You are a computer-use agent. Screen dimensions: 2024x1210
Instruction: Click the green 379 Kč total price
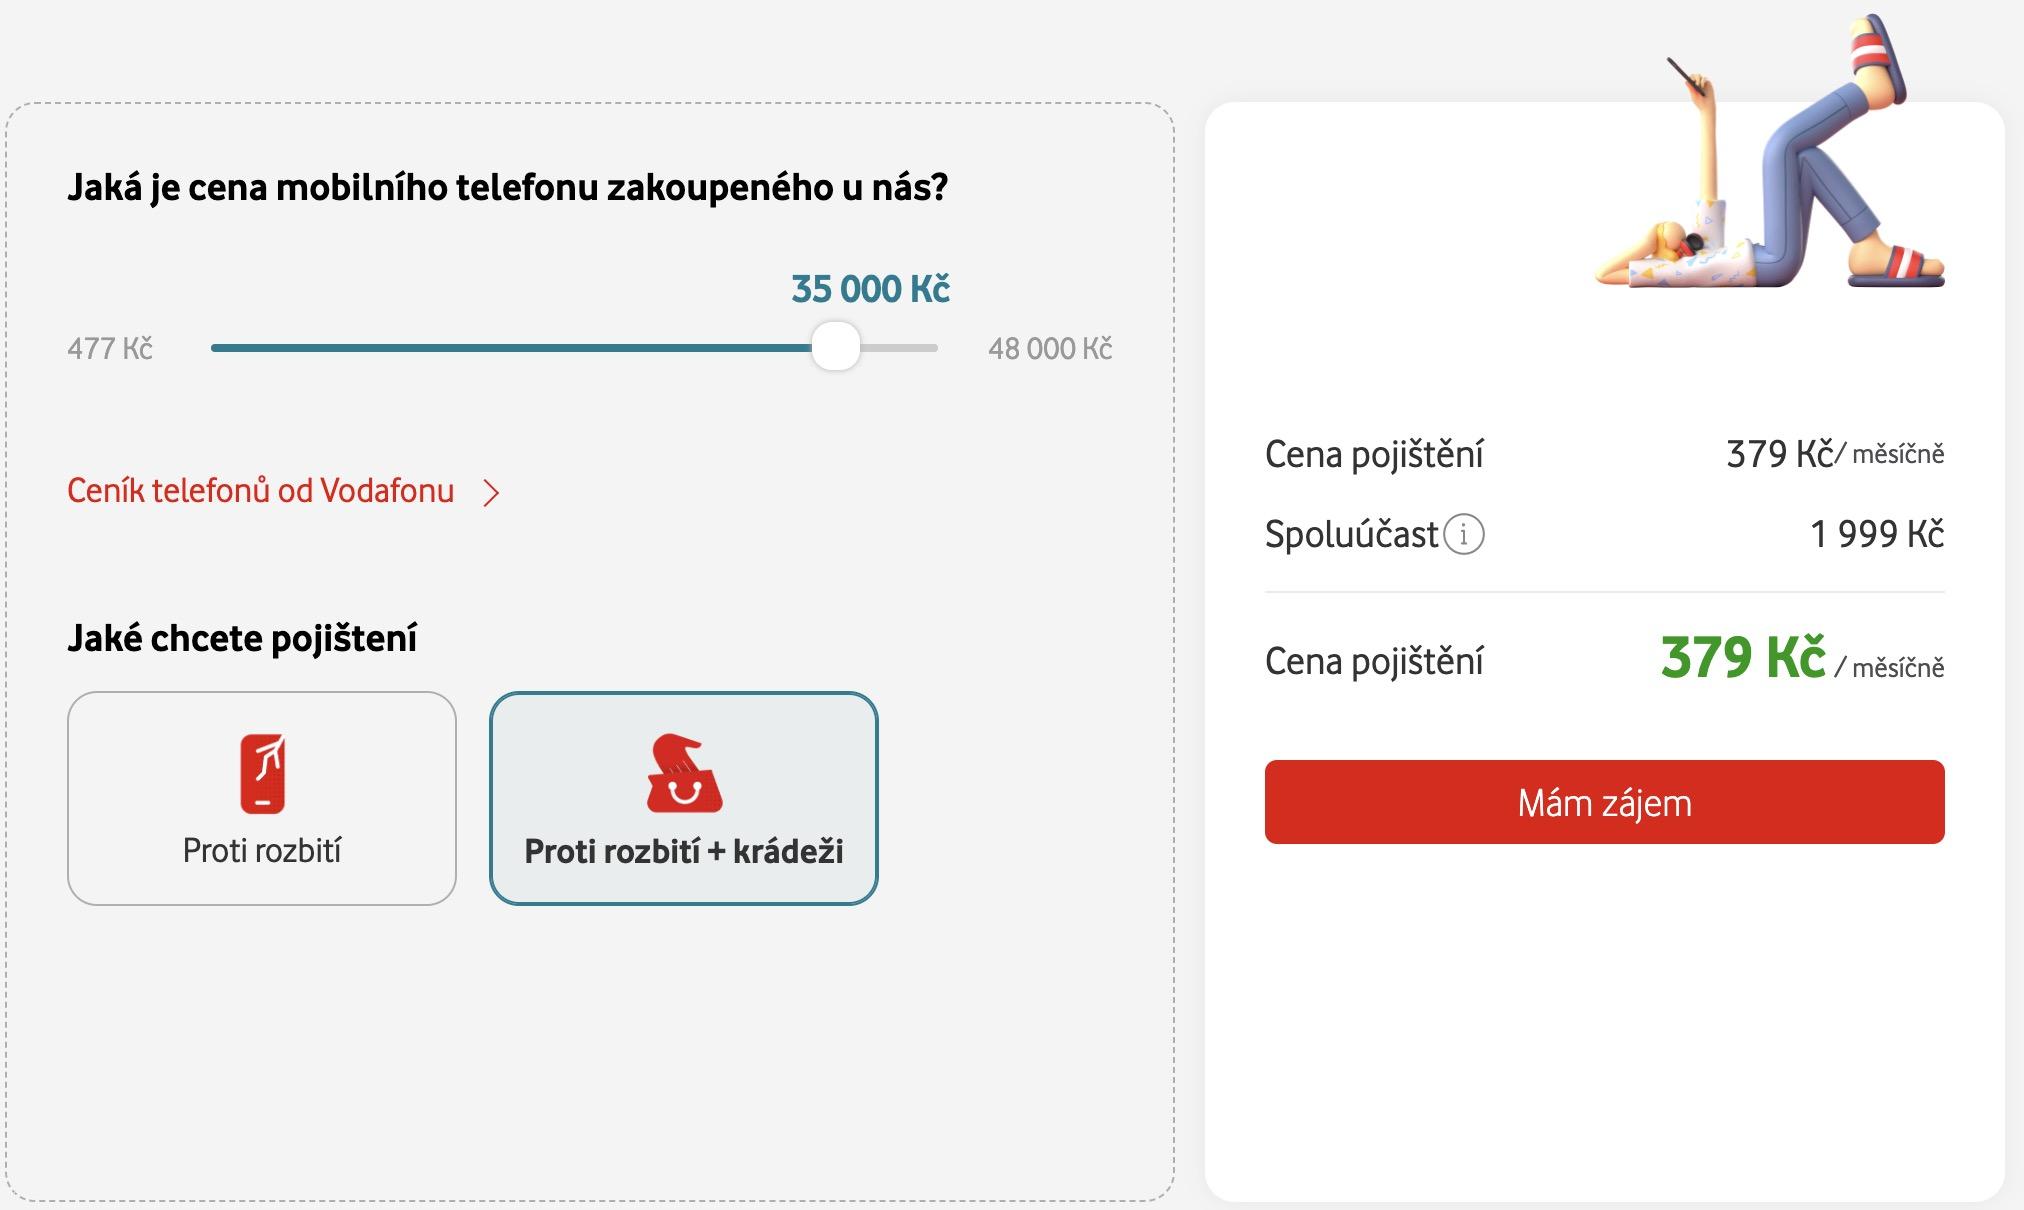point(1743,658)
